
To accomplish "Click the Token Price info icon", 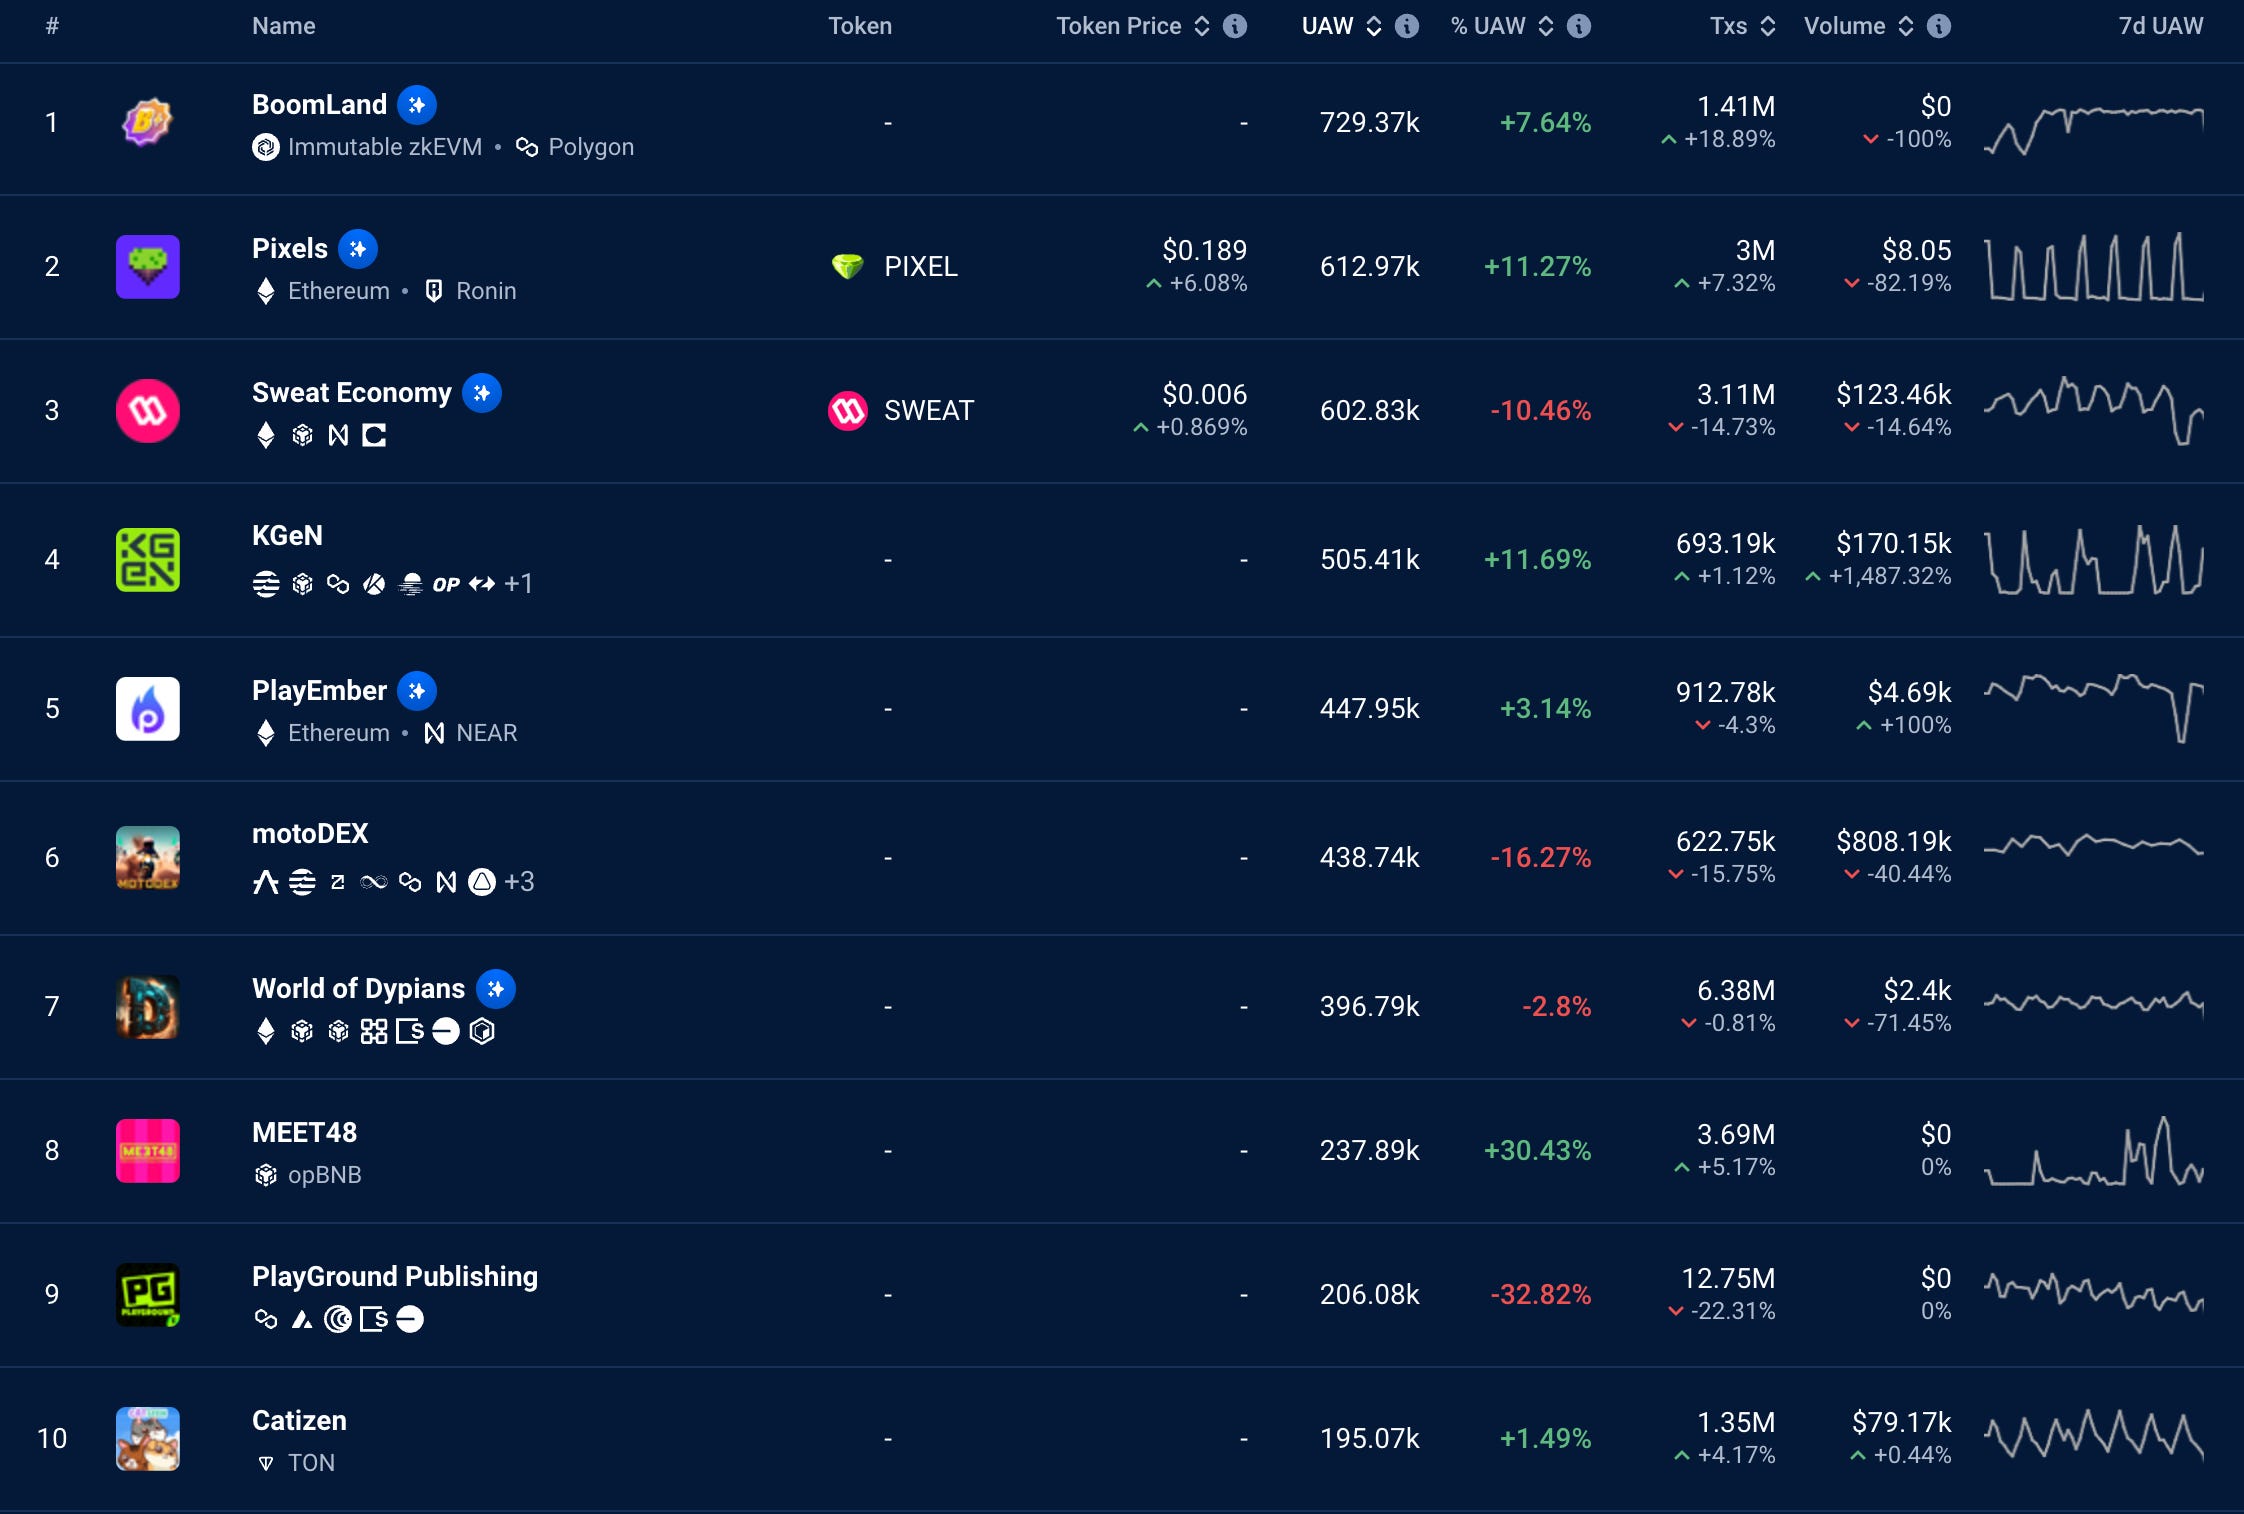I will 1235,26.
